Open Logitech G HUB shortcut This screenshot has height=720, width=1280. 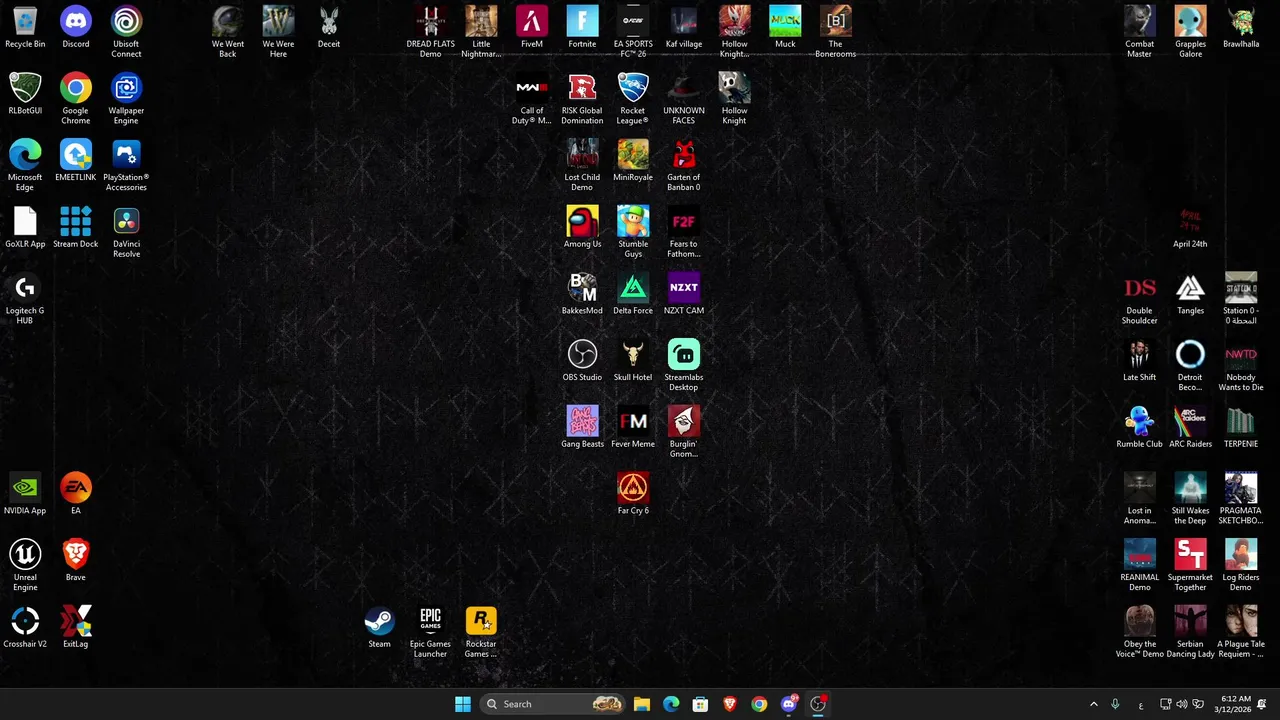click(25, 299)
